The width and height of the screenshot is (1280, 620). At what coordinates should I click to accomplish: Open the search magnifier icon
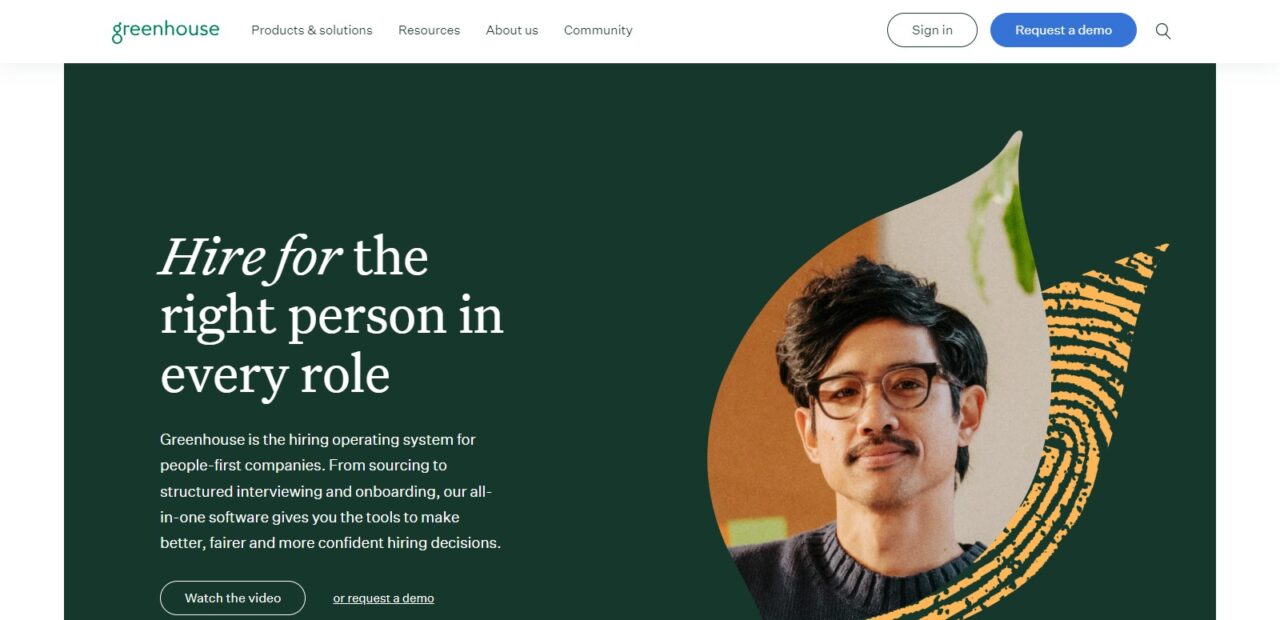tap(1163, 31)
